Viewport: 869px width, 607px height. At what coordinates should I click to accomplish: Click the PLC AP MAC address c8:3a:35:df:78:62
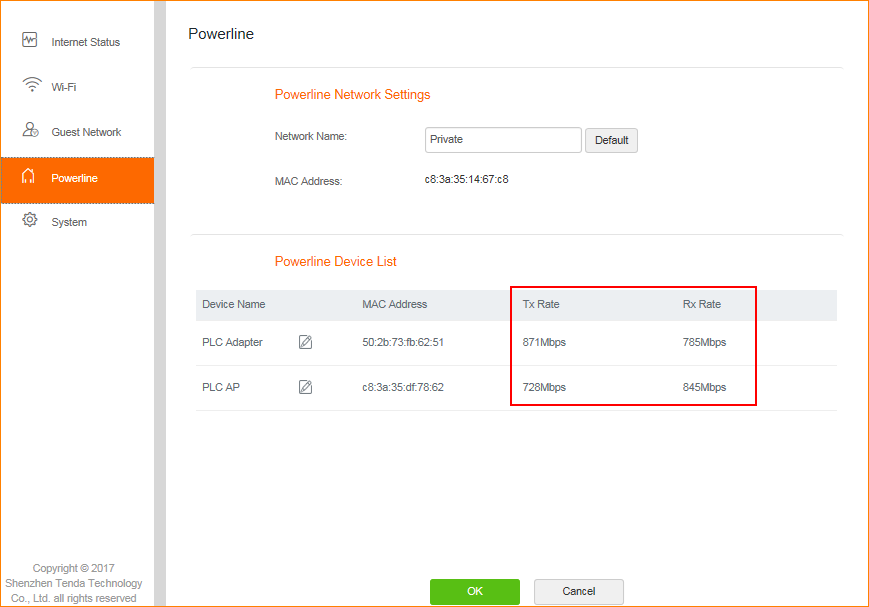[x=403, y=387]
